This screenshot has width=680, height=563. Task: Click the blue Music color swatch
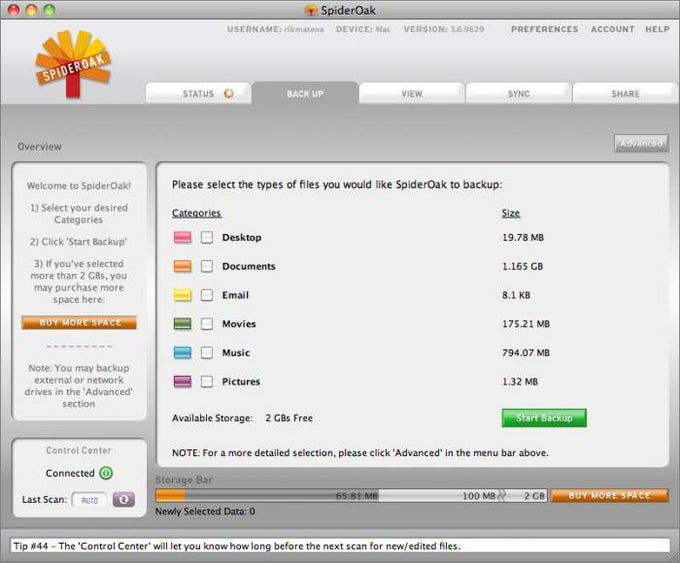point(183,352)
